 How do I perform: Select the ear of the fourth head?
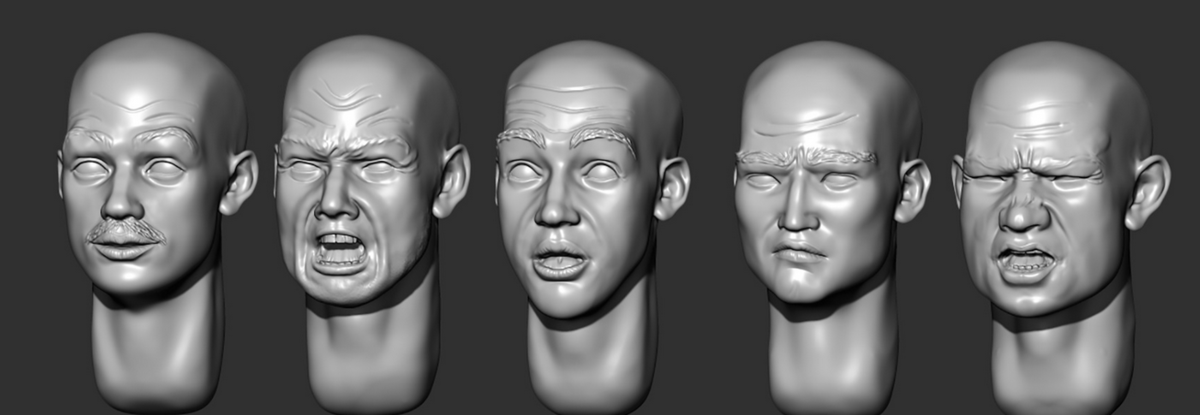click(912, 190)
